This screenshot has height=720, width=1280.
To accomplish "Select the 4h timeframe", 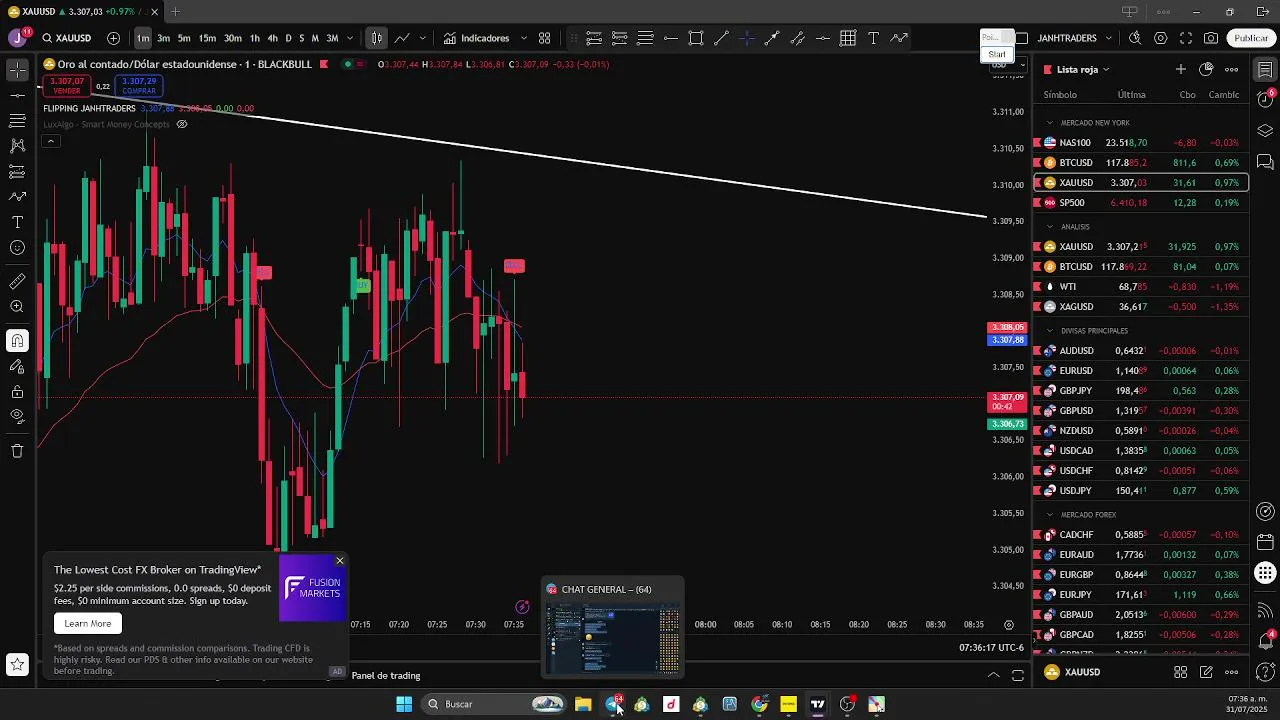I will pyautogui.click(x=272, y=38).
